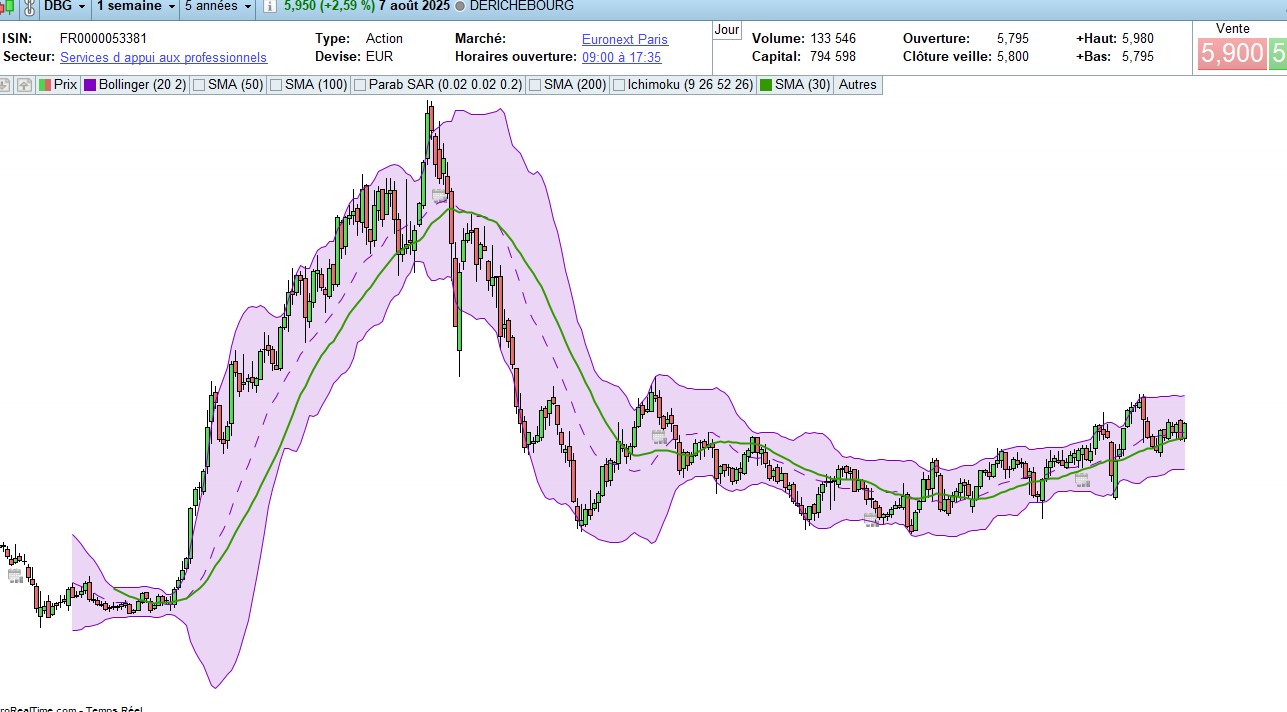Click the purple Bollinger (20 2) color swatch
1287x712 pixels.
tap(90, 85)
